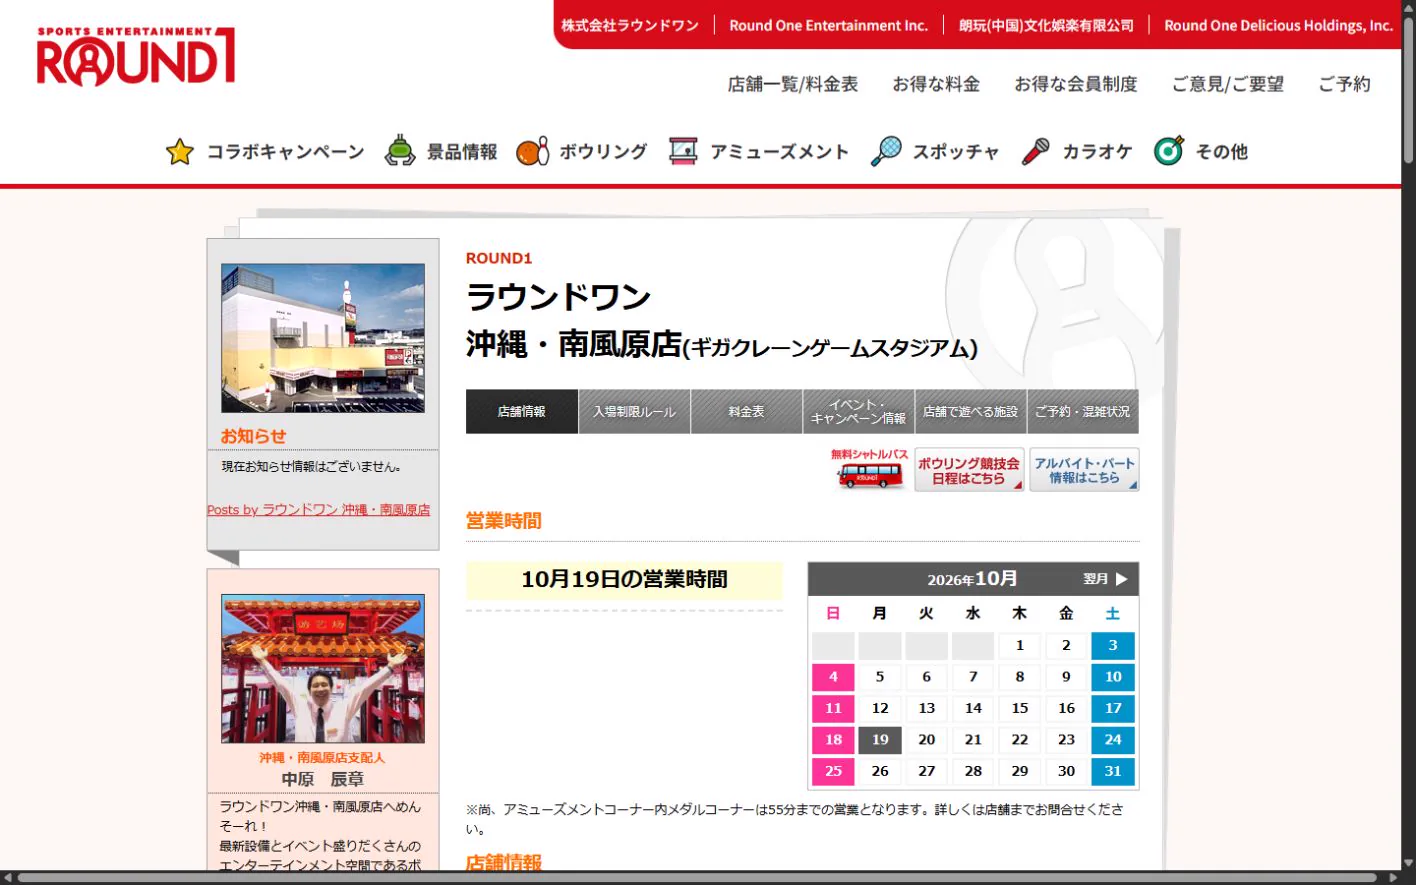Click the free shuttle bus banner
This screenshot has height=885, width=1416.
[869, 469]
